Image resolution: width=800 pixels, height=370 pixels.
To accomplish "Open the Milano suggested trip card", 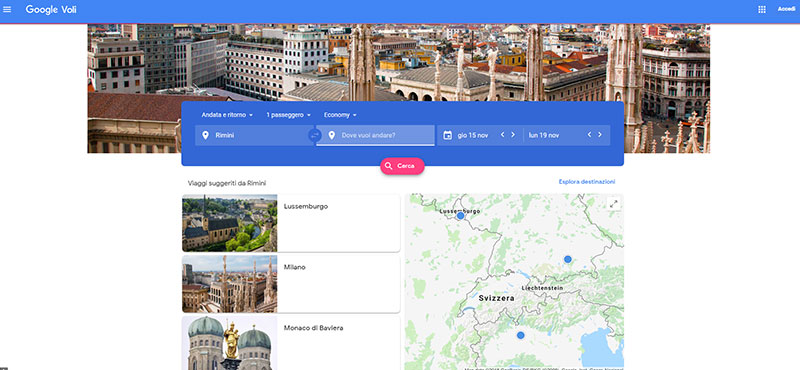I will 291,284.
